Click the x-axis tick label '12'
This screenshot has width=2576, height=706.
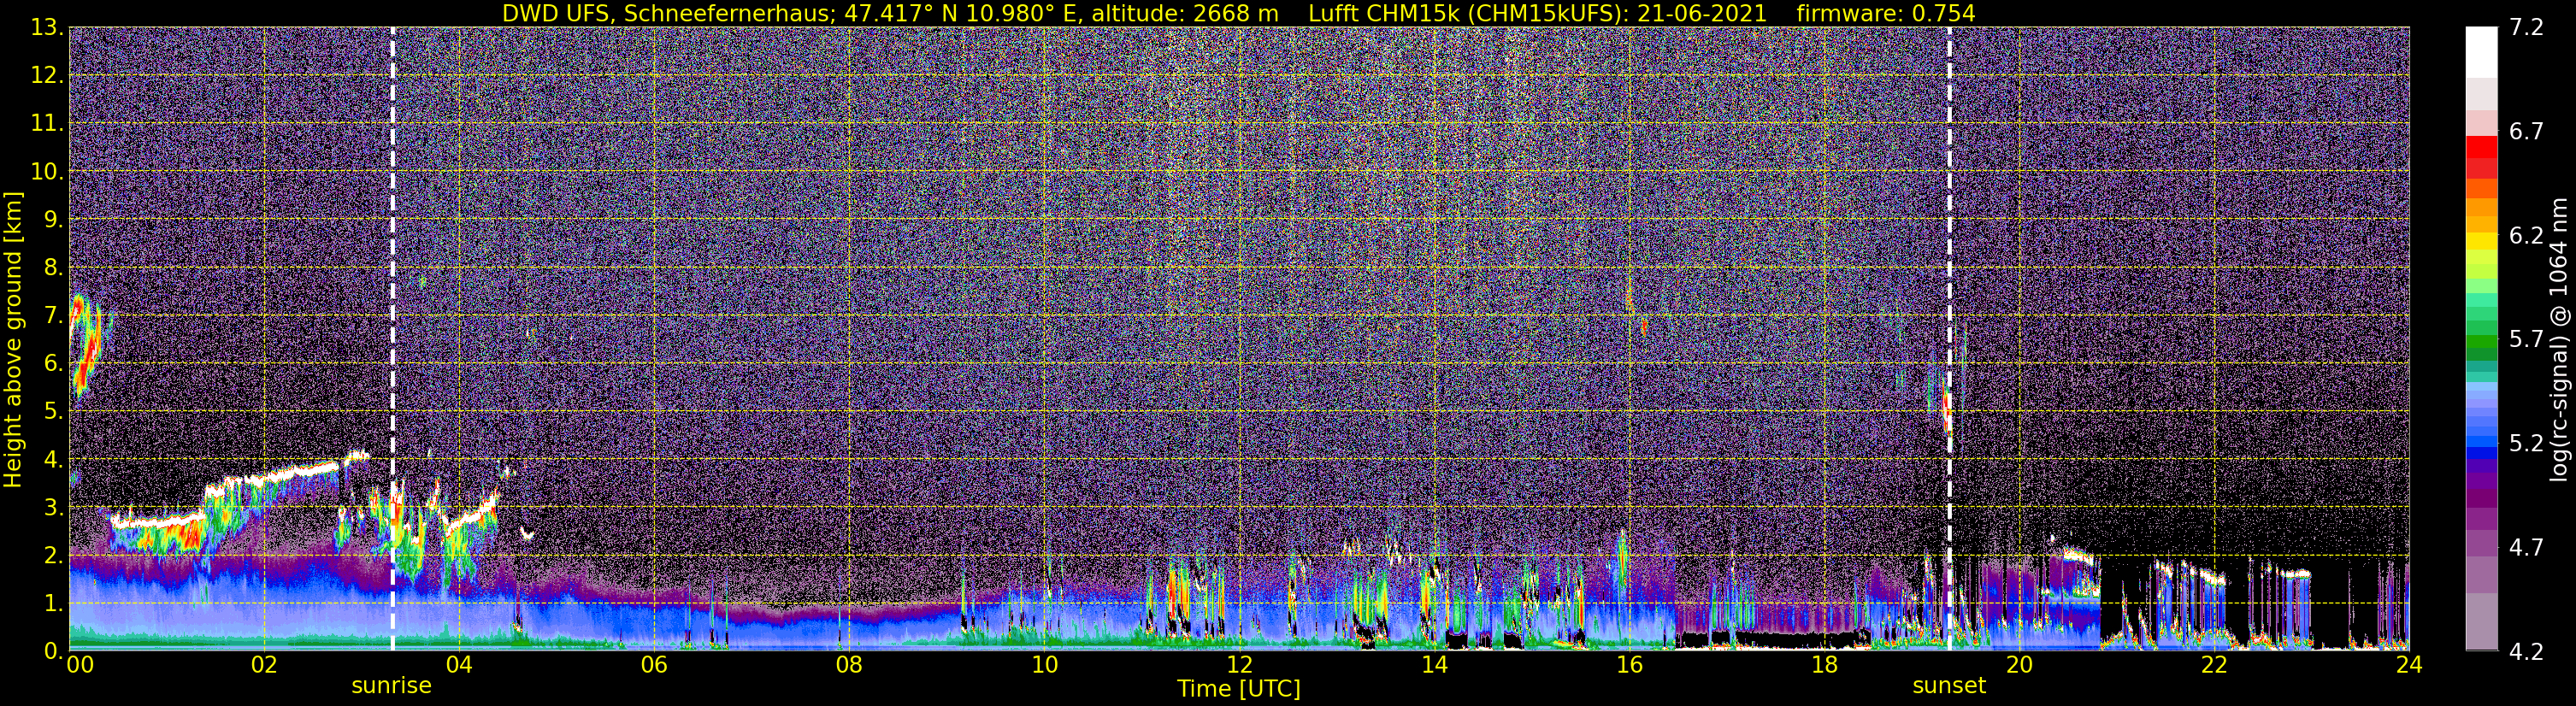1239,664
